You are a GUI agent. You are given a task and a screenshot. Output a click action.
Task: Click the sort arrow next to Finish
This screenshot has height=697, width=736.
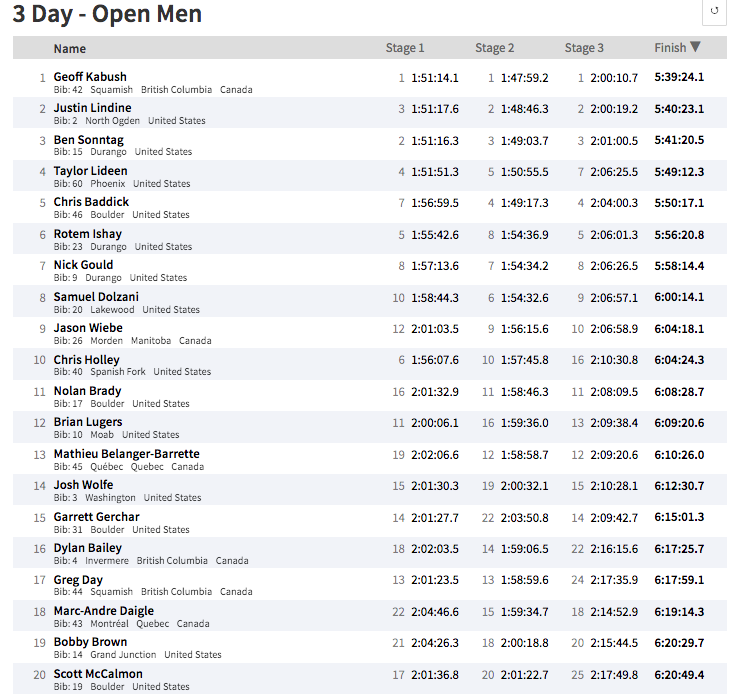(x=696, y=47)
